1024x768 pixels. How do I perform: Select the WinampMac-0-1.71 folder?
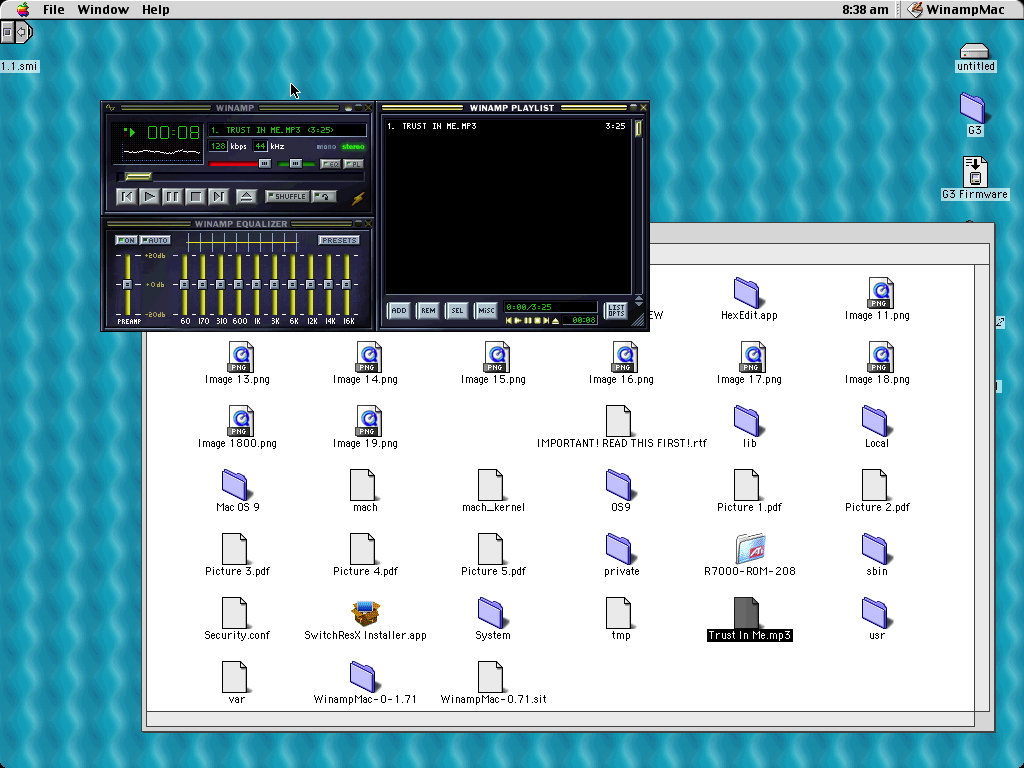point(365,682)
